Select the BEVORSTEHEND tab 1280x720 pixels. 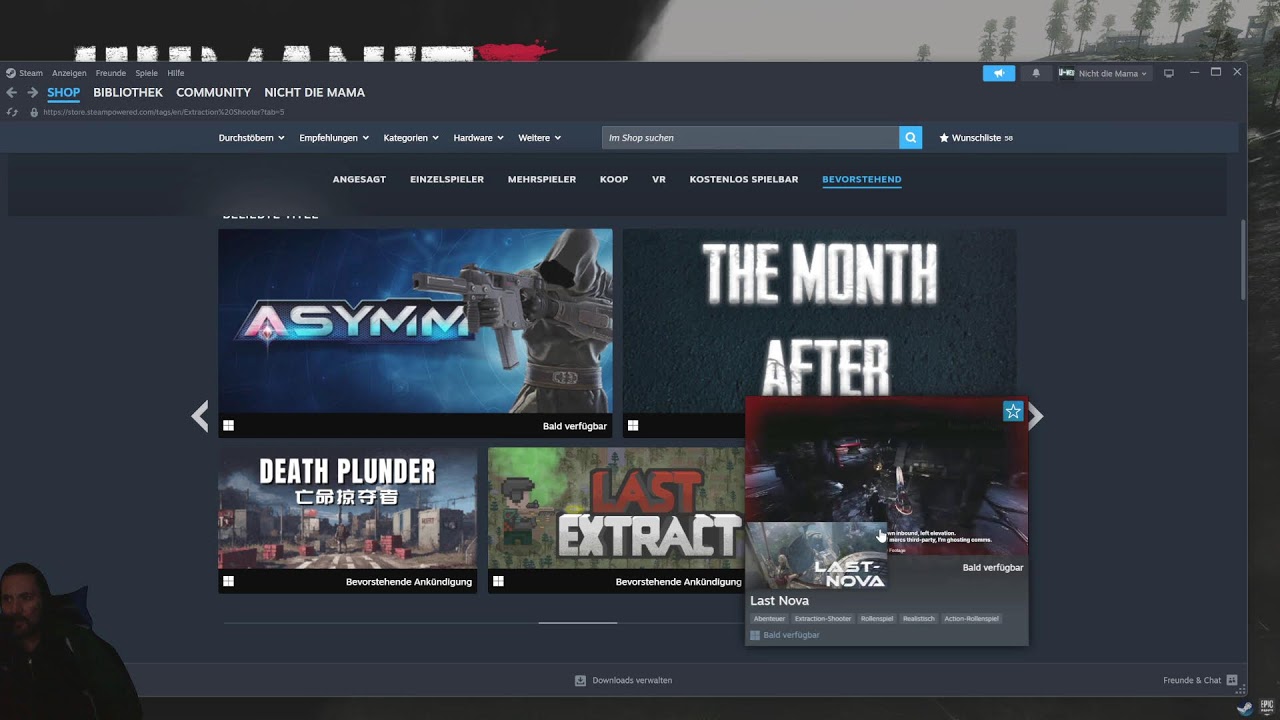[x=862, y=180]
